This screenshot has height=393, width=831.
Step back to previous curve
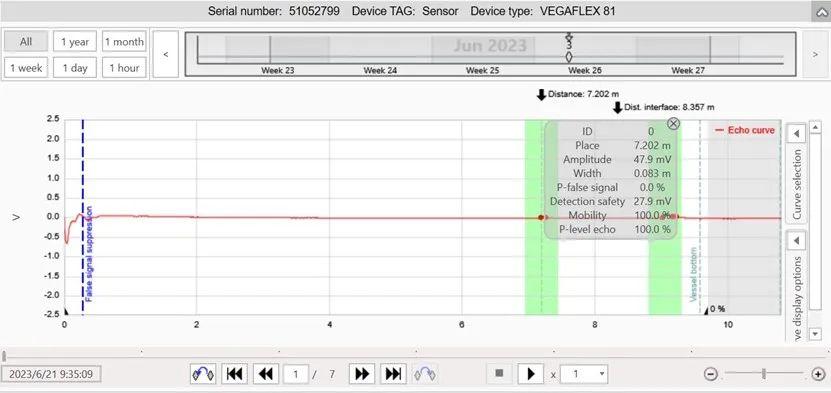[x=266, y=374]
